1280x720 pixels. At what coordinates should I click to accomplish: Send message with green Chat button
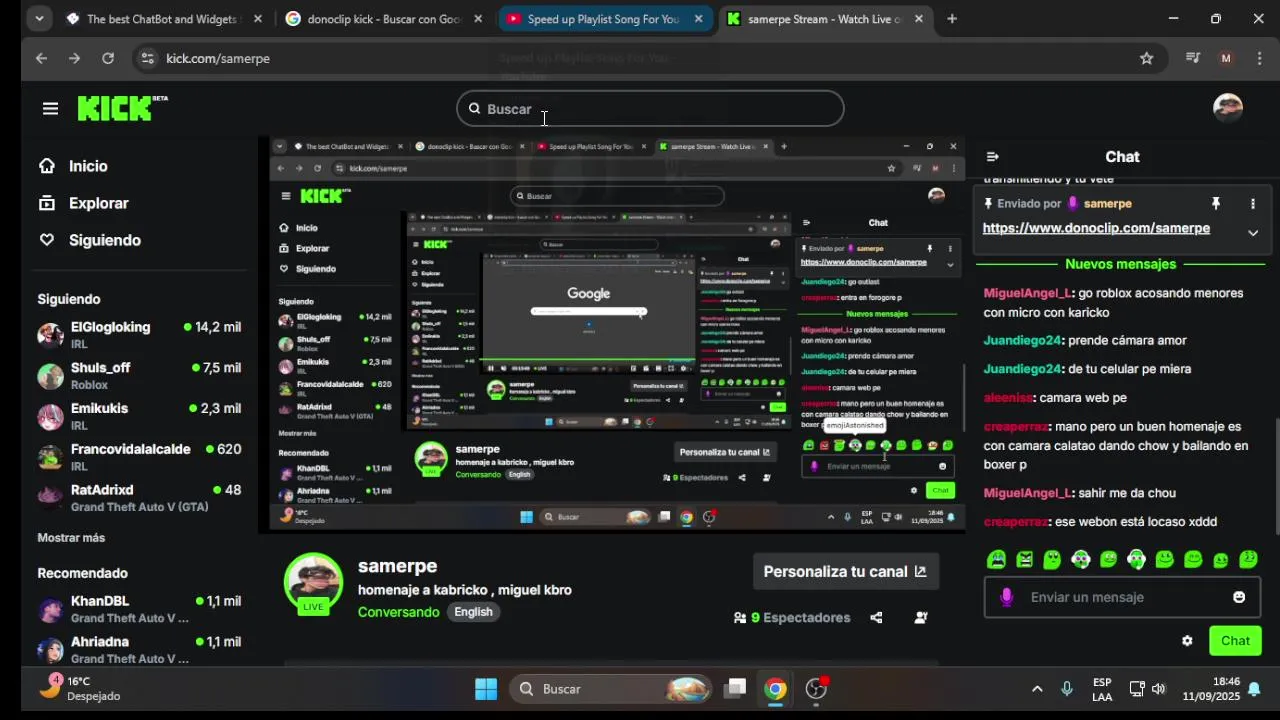click(x=1235, y=641)
